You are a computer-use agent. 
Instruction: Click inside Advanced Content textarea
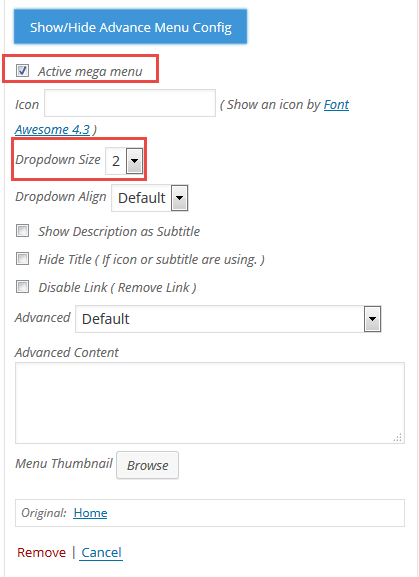(x=210, y=403)
